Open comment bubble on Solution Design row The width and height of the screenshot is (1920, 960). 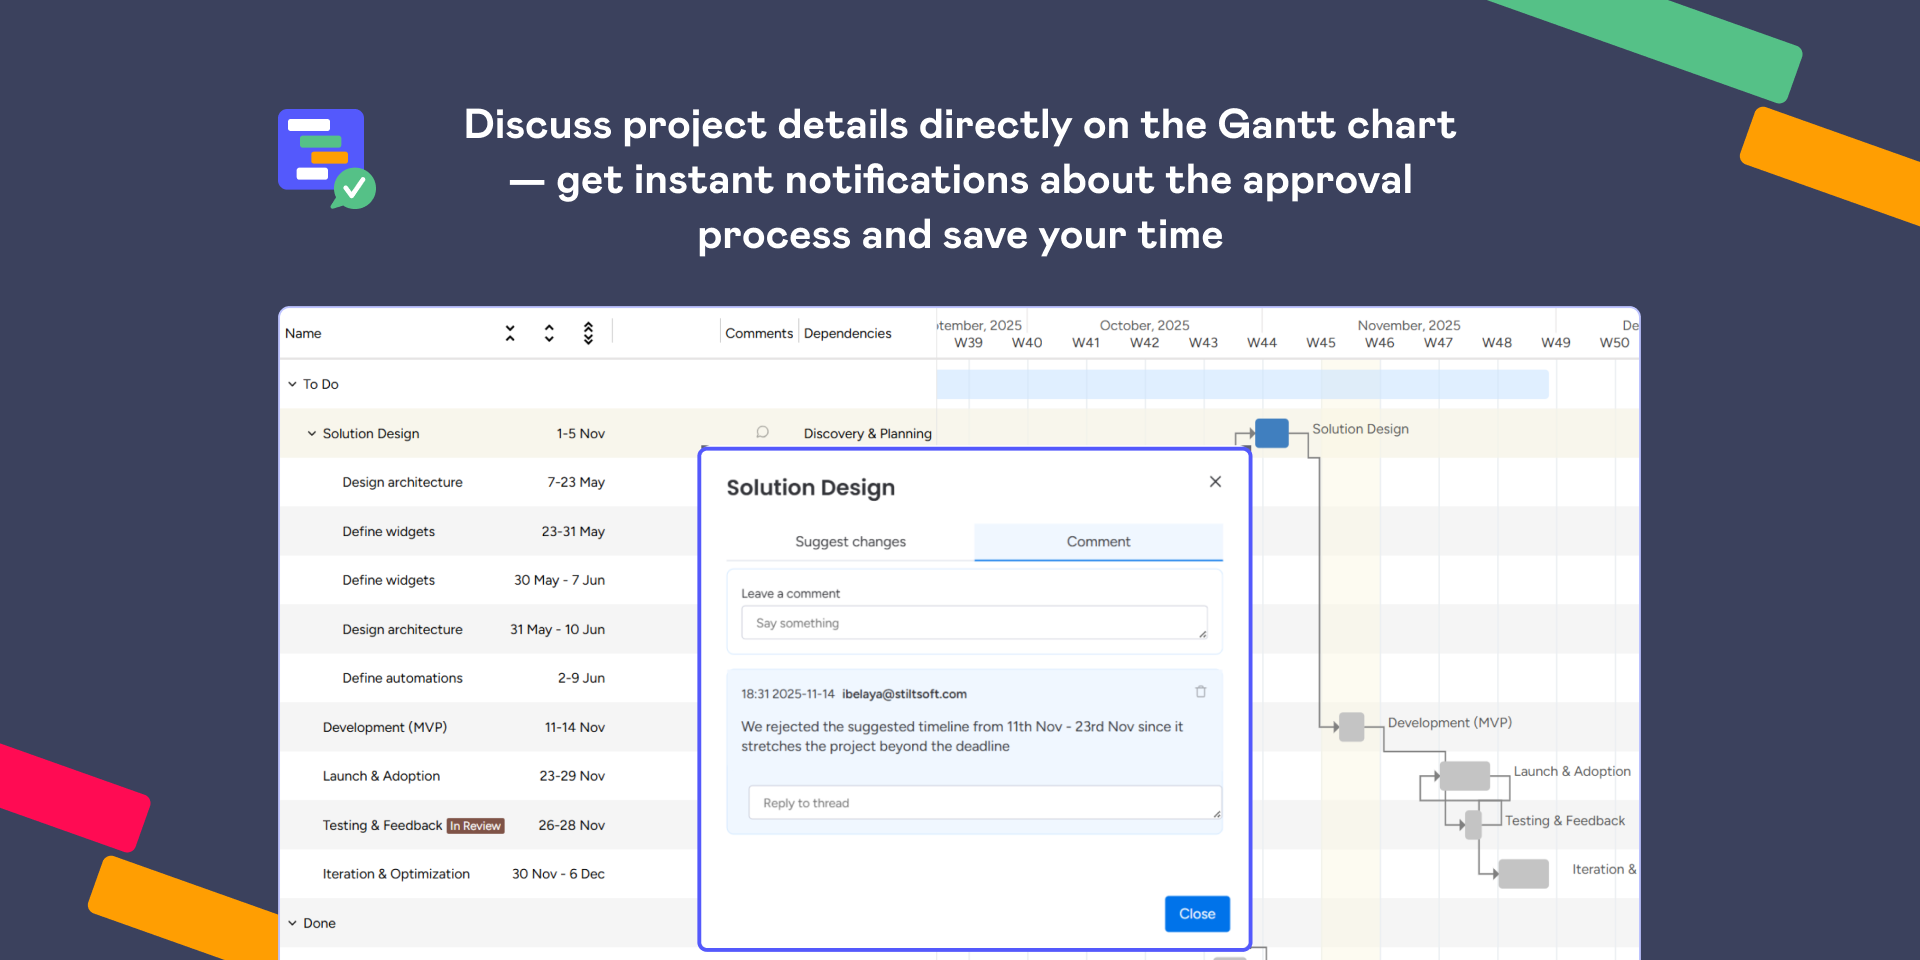coord(762,432)
